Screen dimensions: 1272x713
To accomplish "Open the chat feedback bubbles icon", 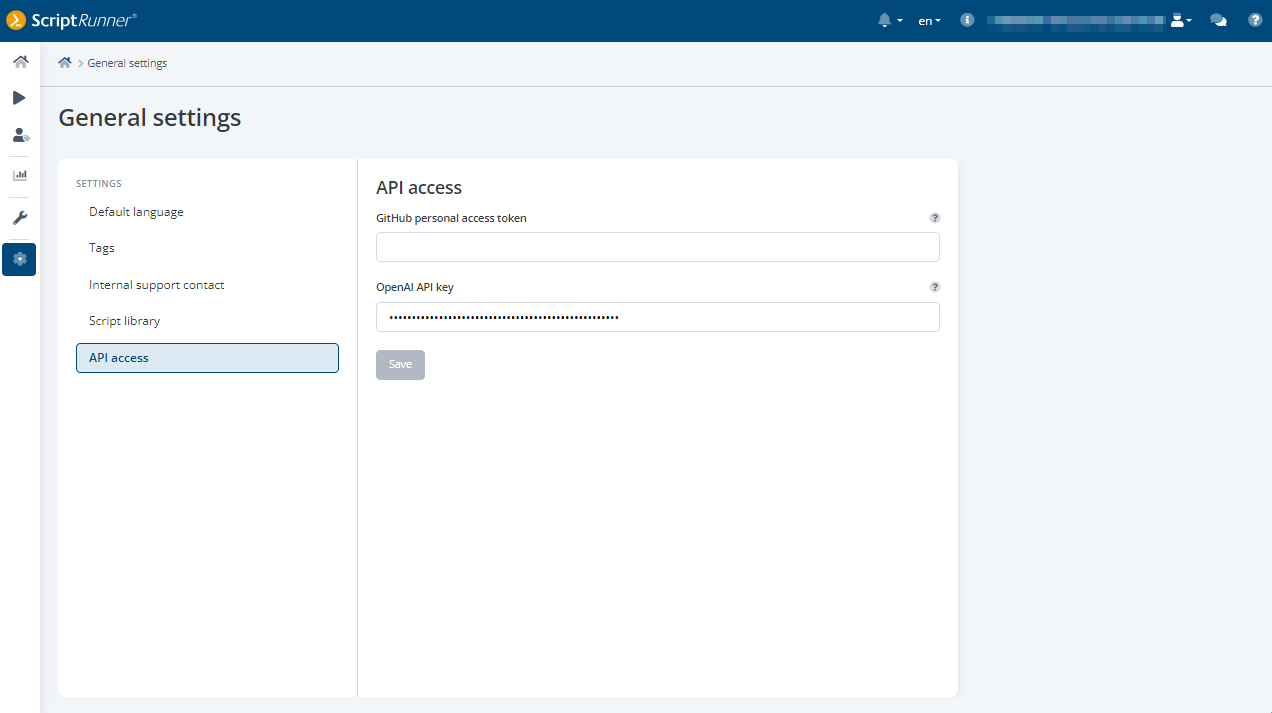I will (x=1218, y=20).
